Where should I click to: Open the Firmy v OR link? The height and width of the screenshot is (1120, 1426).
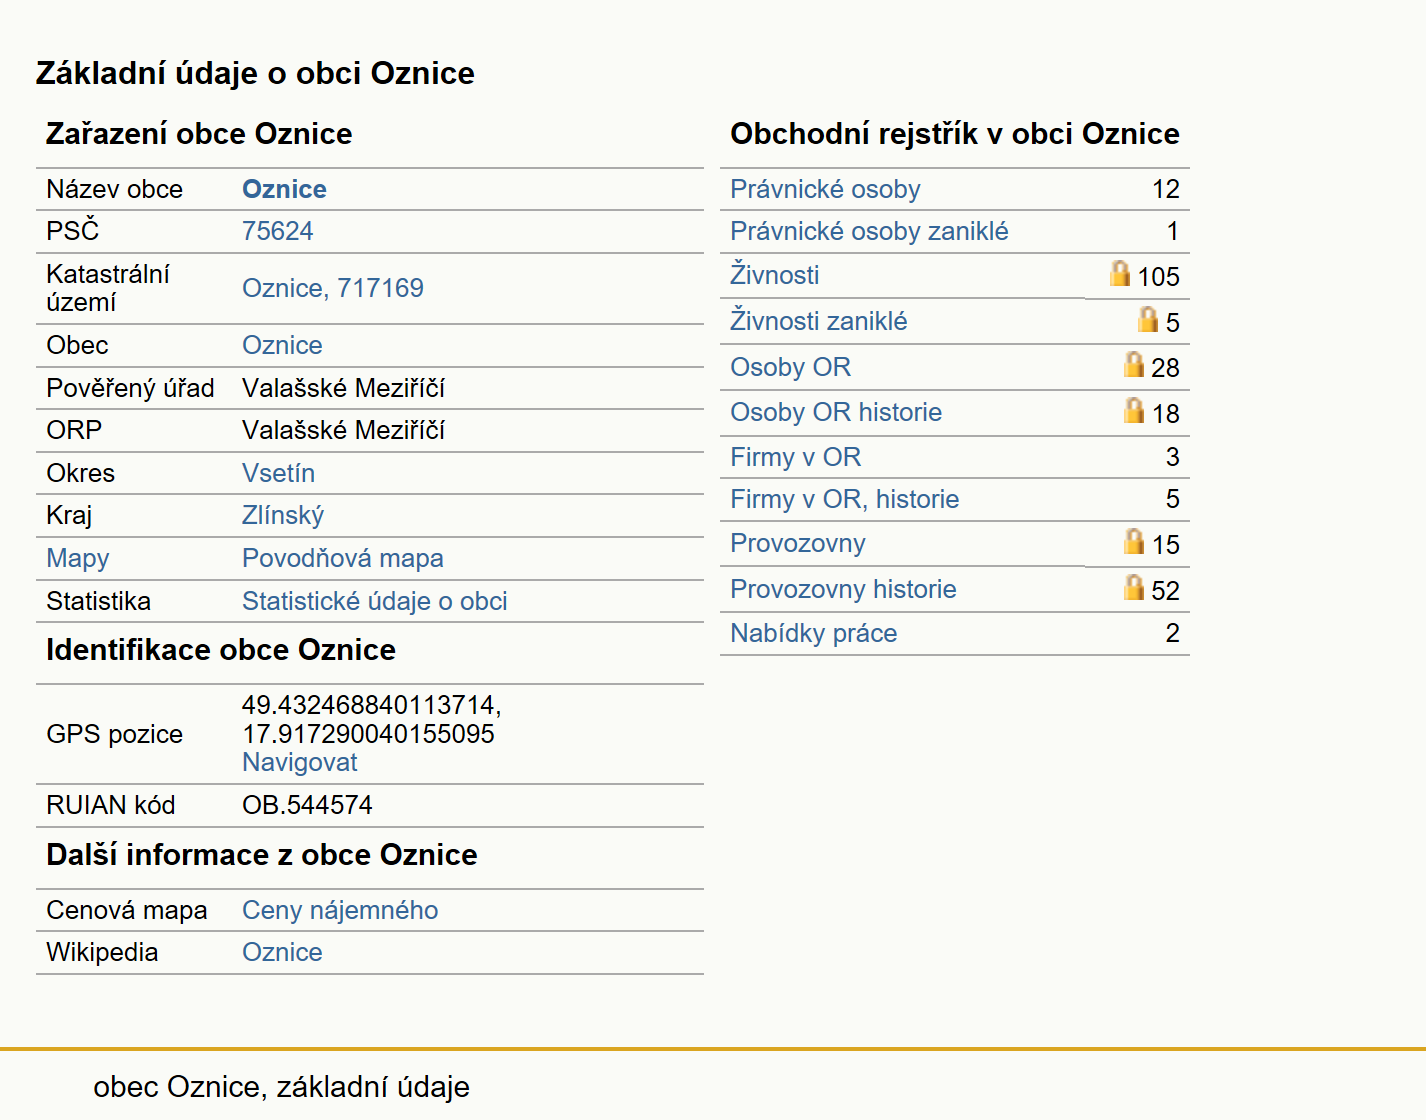[x=795, y=457]
